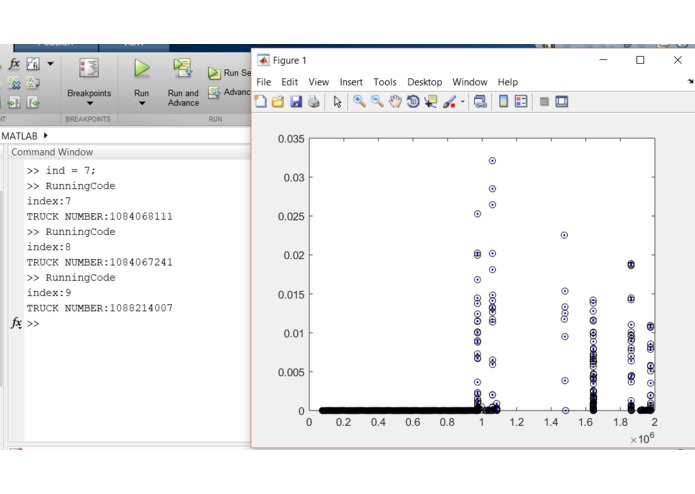Click the highest data point near 0.032
695x494 pixels.
492,161
